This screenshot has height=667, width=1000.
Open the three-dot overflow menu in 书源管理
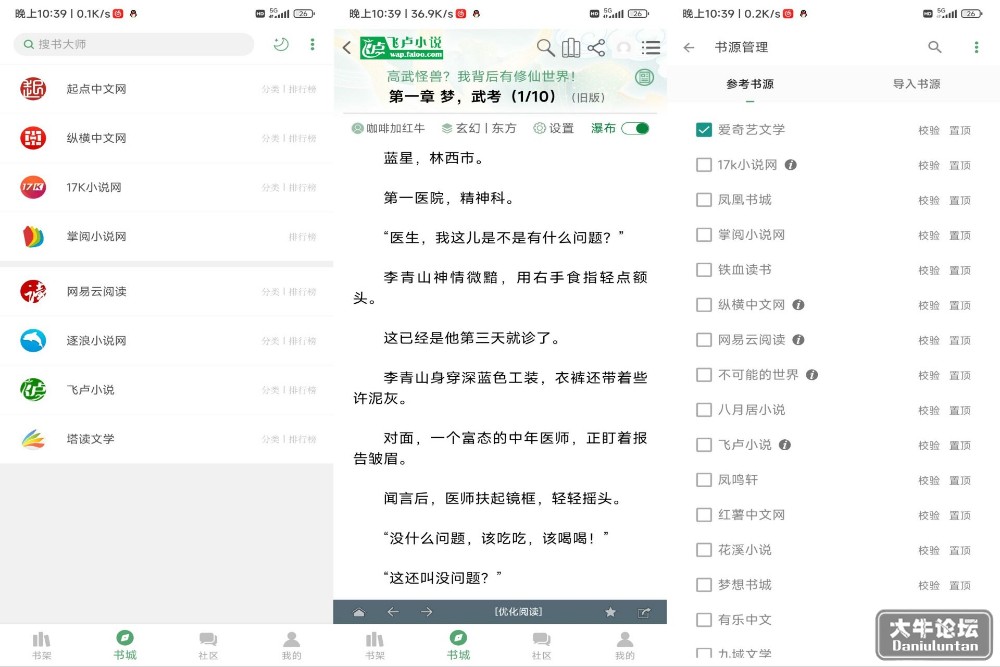976,47
